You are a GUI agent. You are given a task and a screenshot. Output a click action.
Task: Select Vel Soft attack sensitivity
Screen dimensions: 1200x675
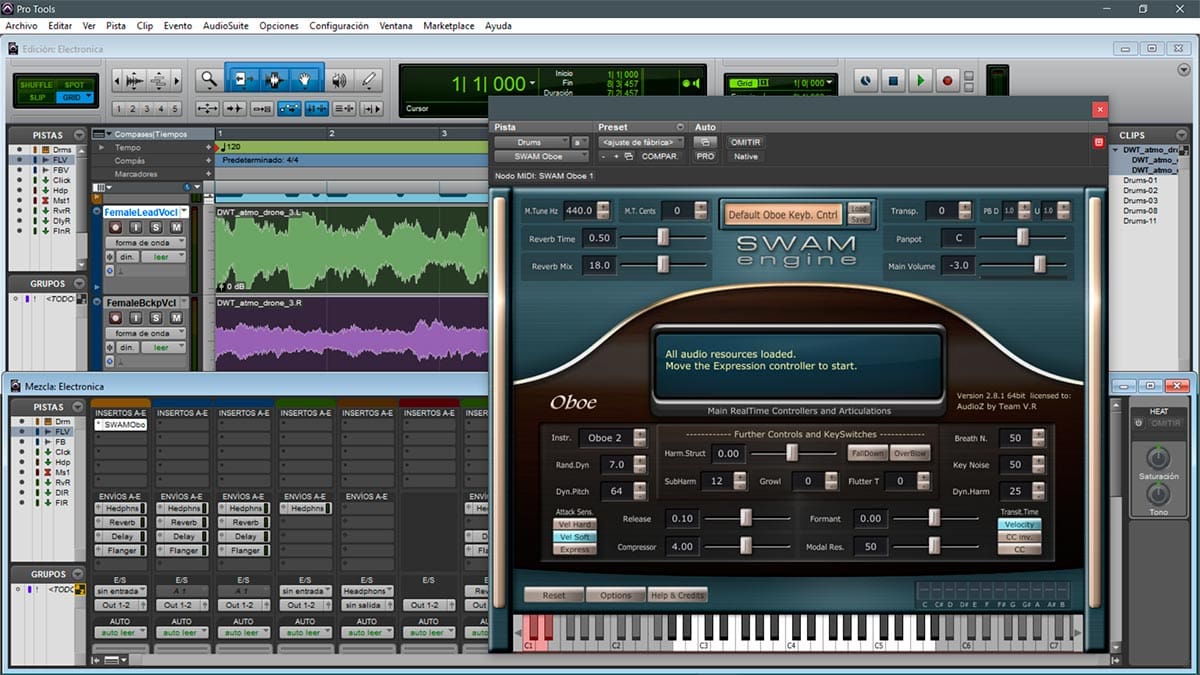(x=573, y=537)
